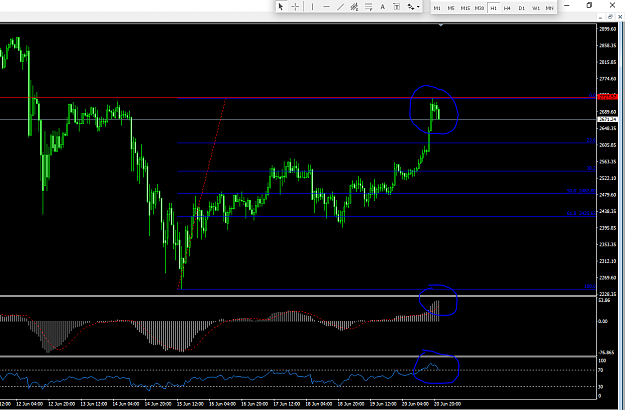Click the 2479.60 price scale value
The image size is (625, 410).
(608, 194)
